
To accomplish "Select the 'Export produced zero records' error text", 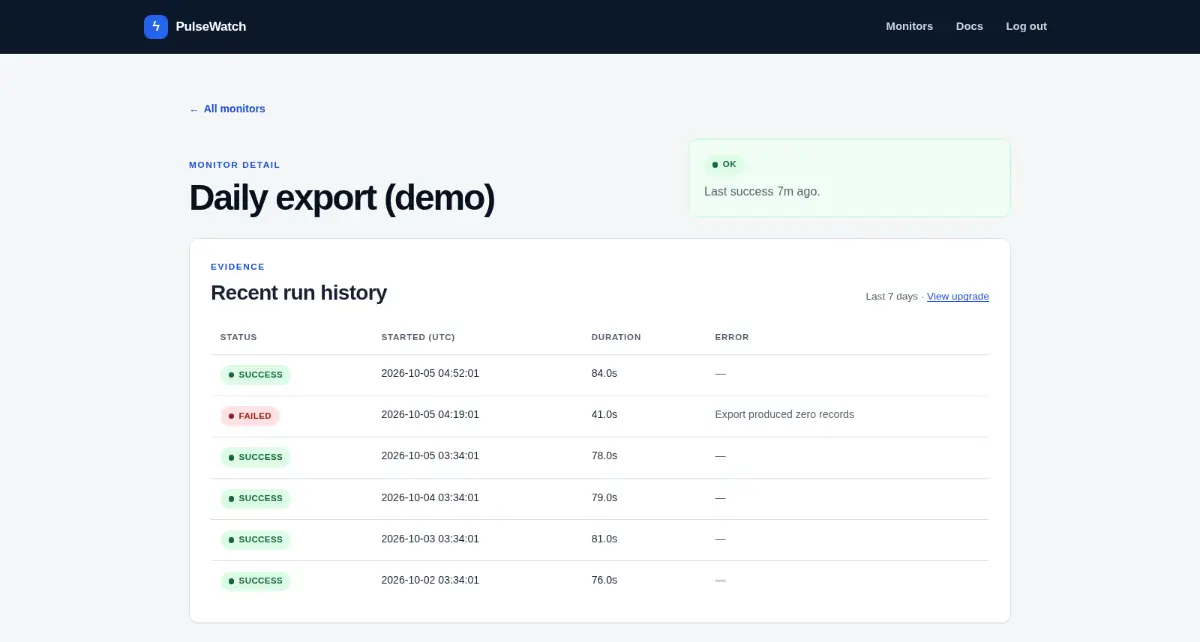I will pos(784,414).
